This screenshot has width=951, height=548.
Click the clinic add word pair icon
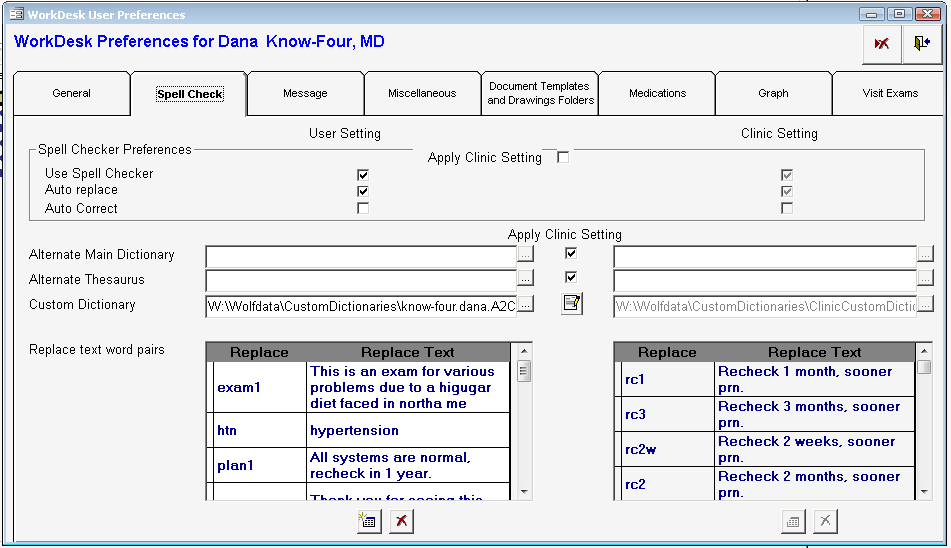tap(793, 521)
